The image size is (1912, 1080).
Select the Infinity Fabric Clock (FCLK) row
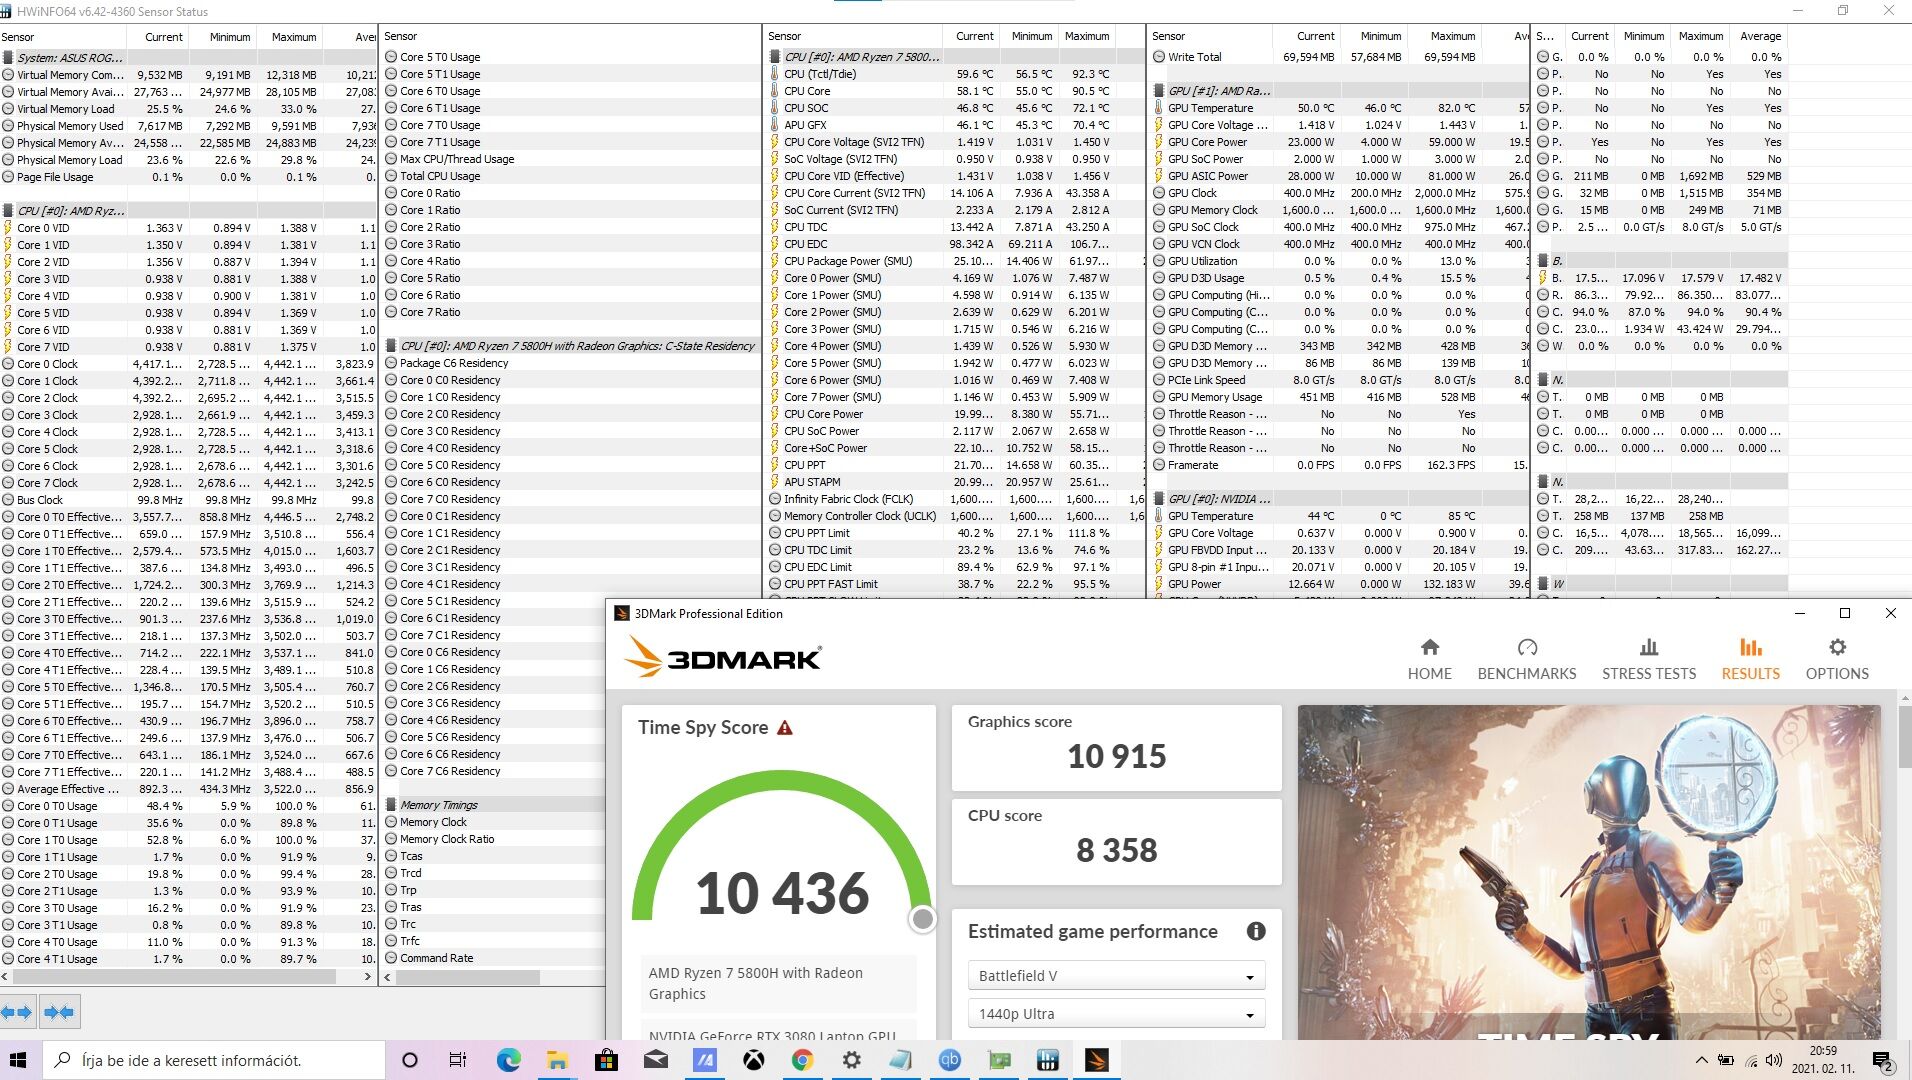point(955,499)
